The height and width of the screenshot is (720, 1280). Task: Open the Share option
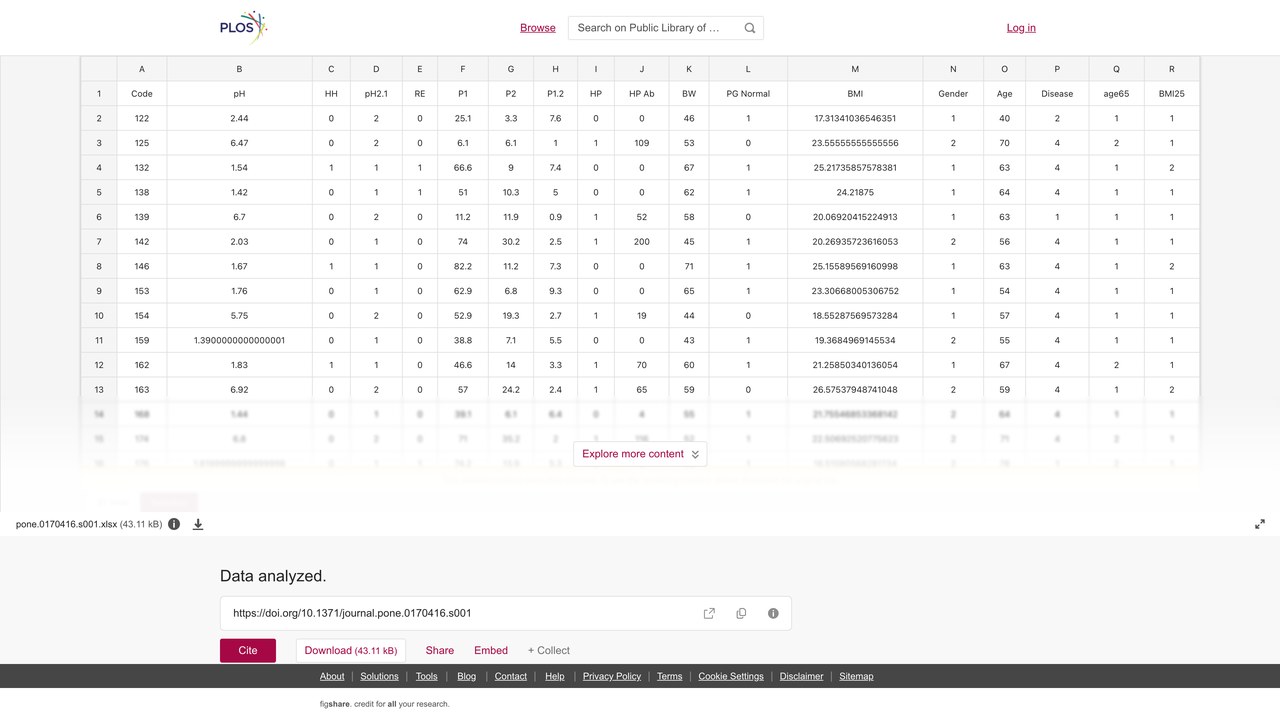[x=440, y=650]
